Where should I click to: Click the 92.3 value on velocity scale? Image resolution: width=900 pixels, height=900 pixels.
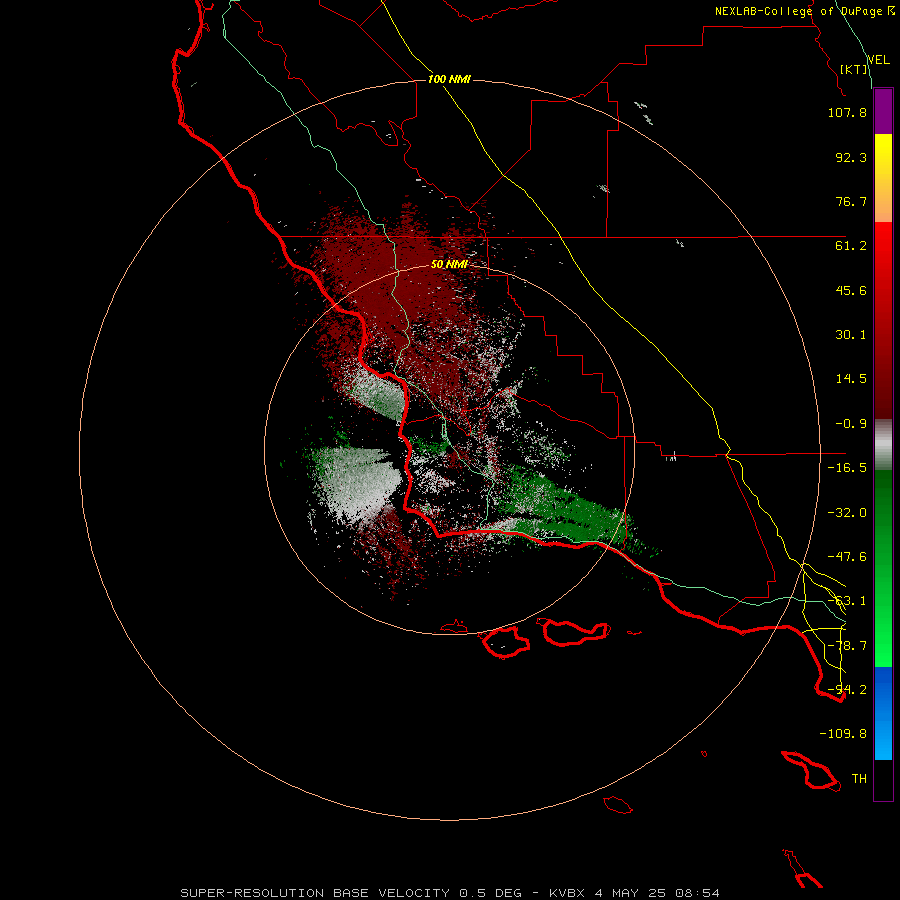(x=851, y=157)
